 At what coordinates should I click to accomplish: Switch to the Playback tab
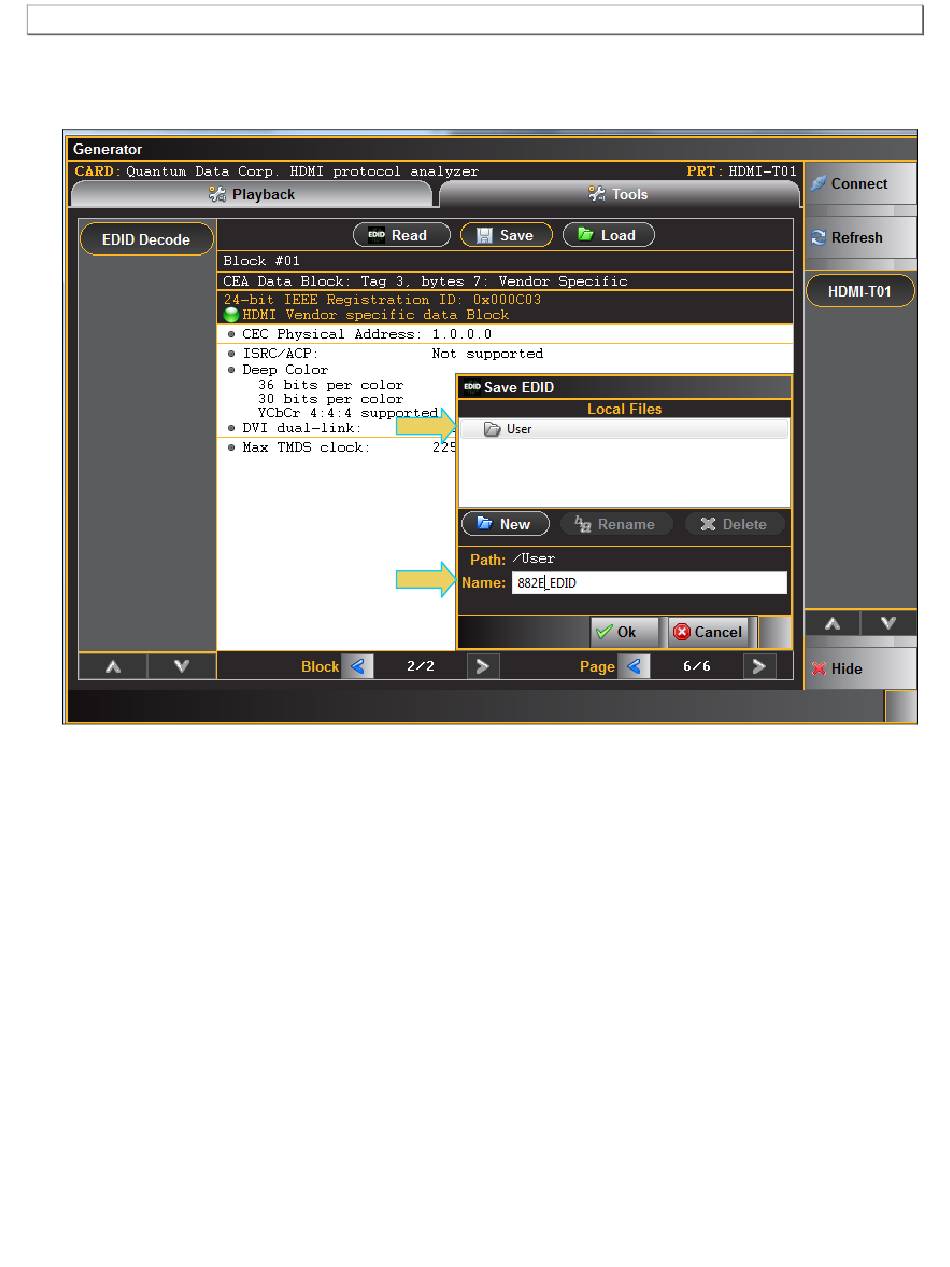coord(251,194)
